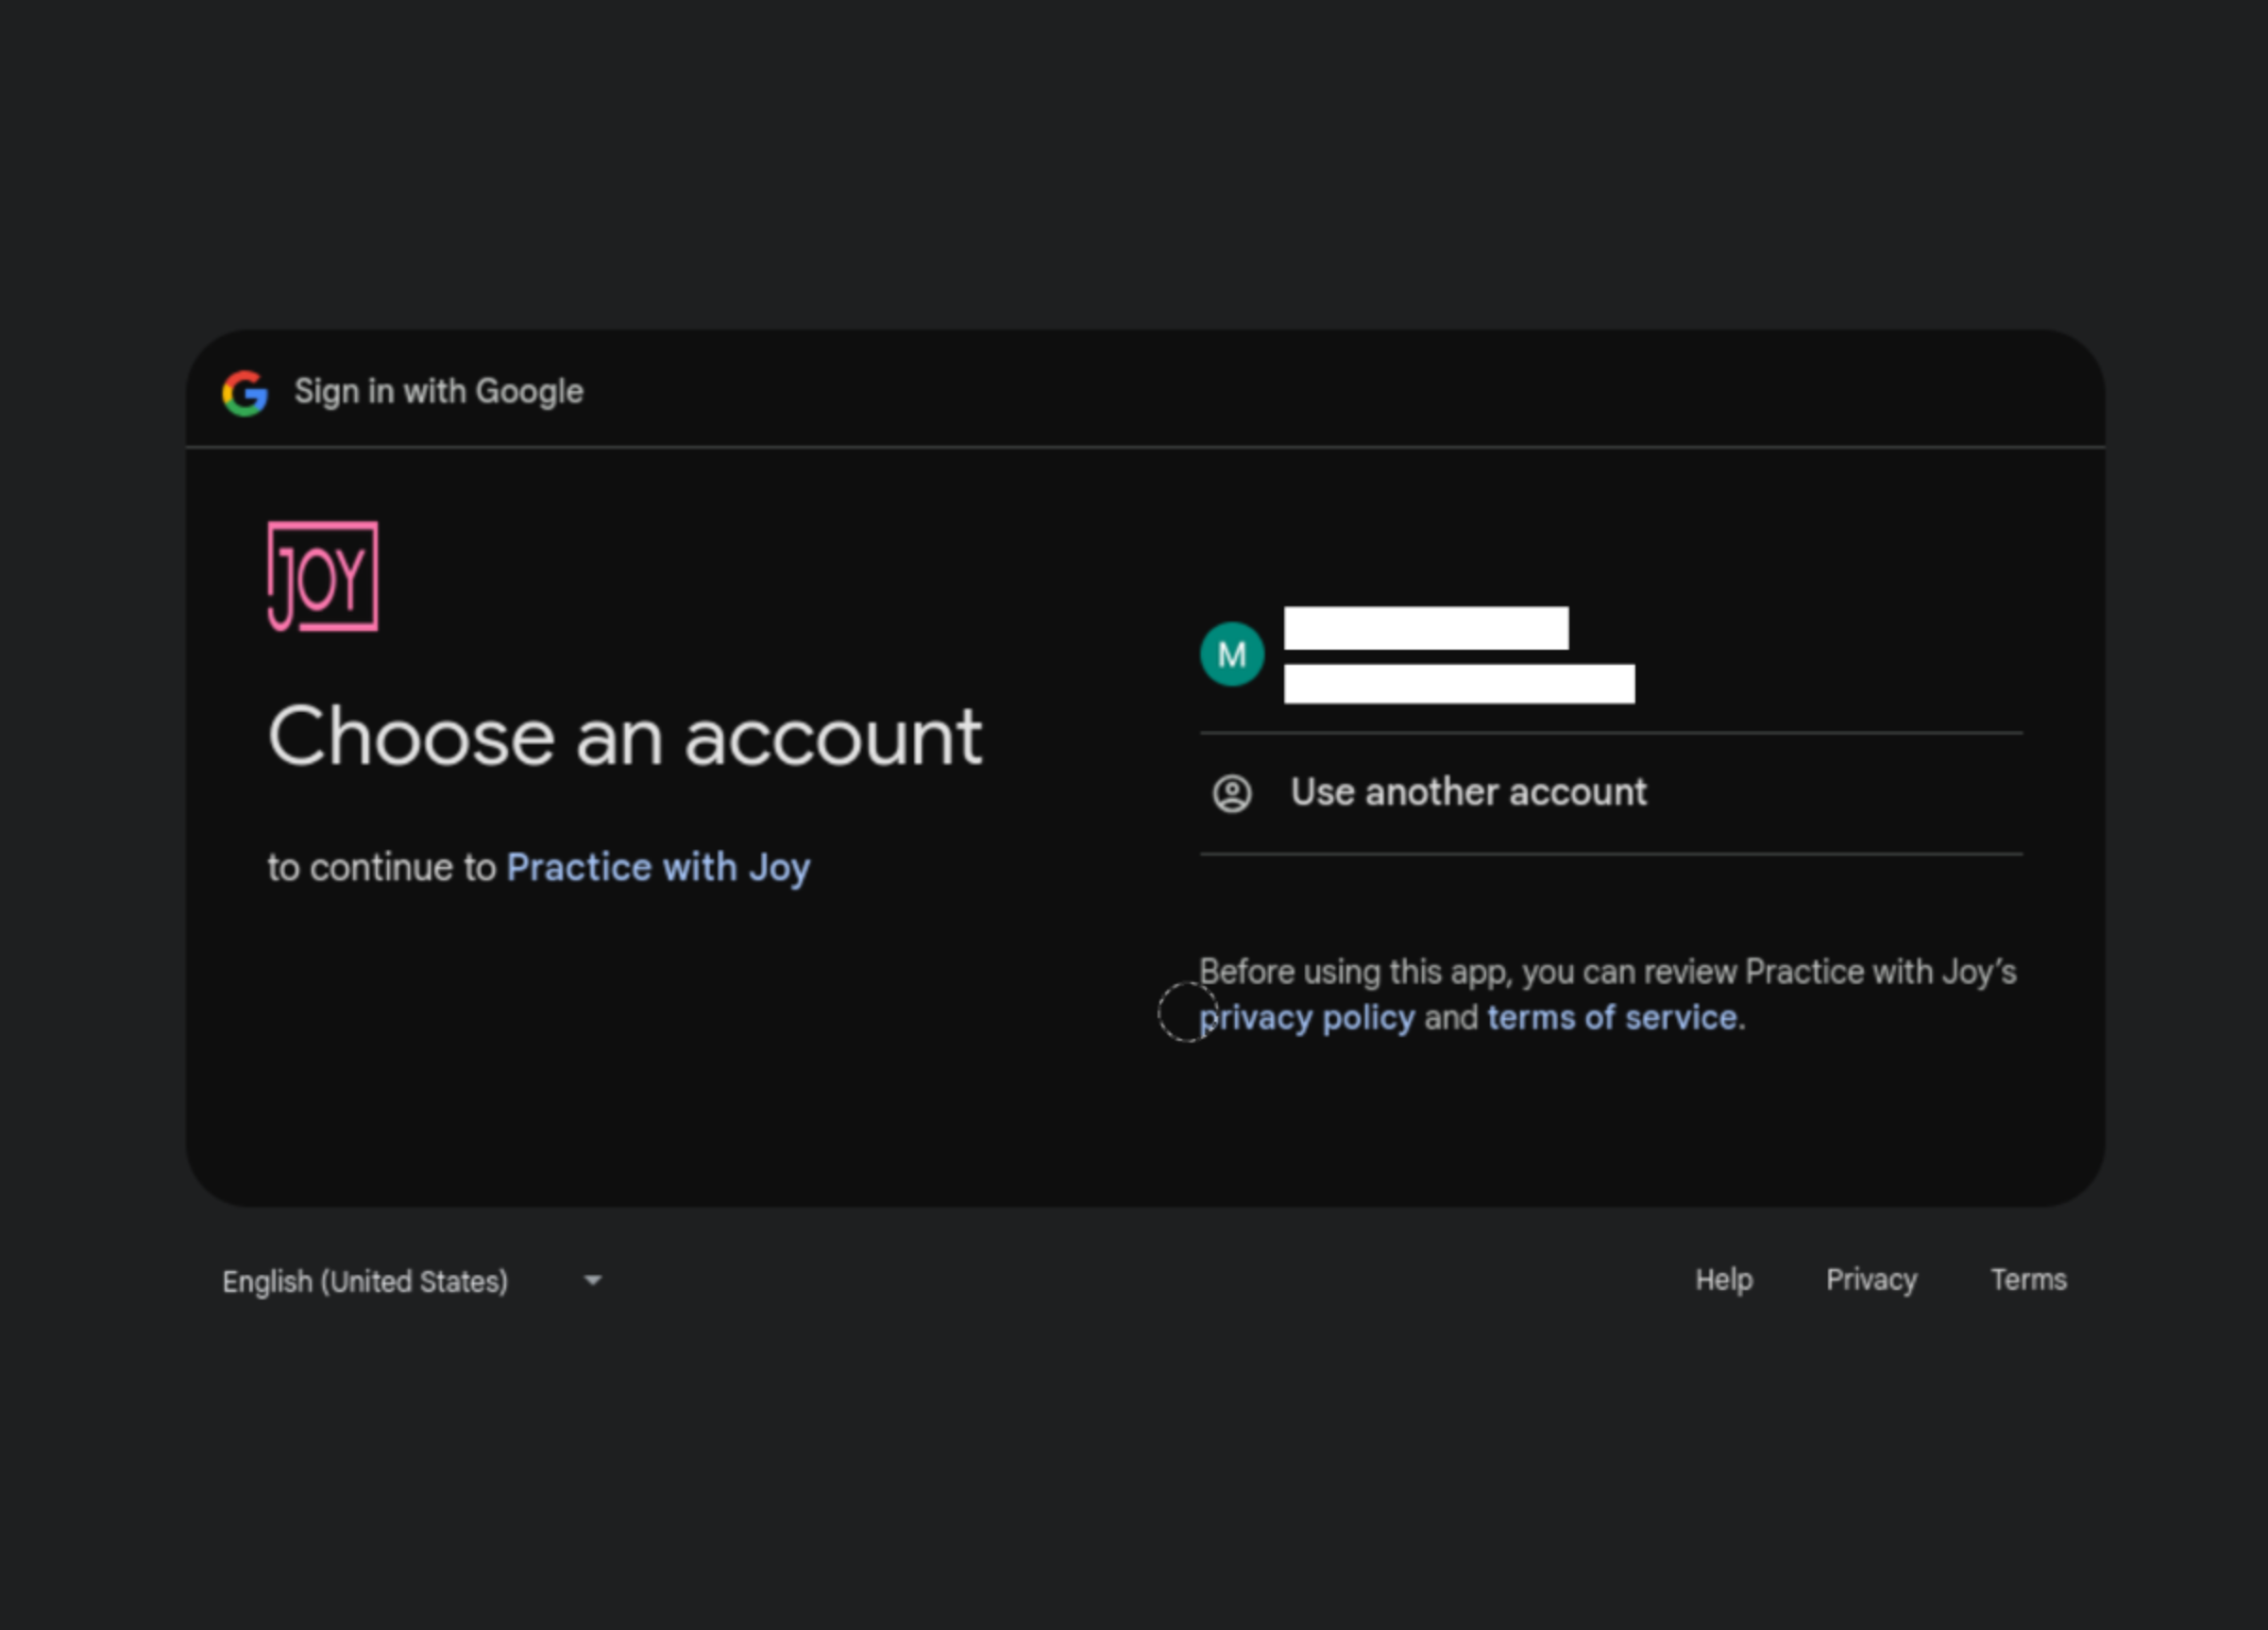Viewport: 2268px width, 1630px height.
Task: Click the pink JOY app logo
Action: tap(323, 576)
